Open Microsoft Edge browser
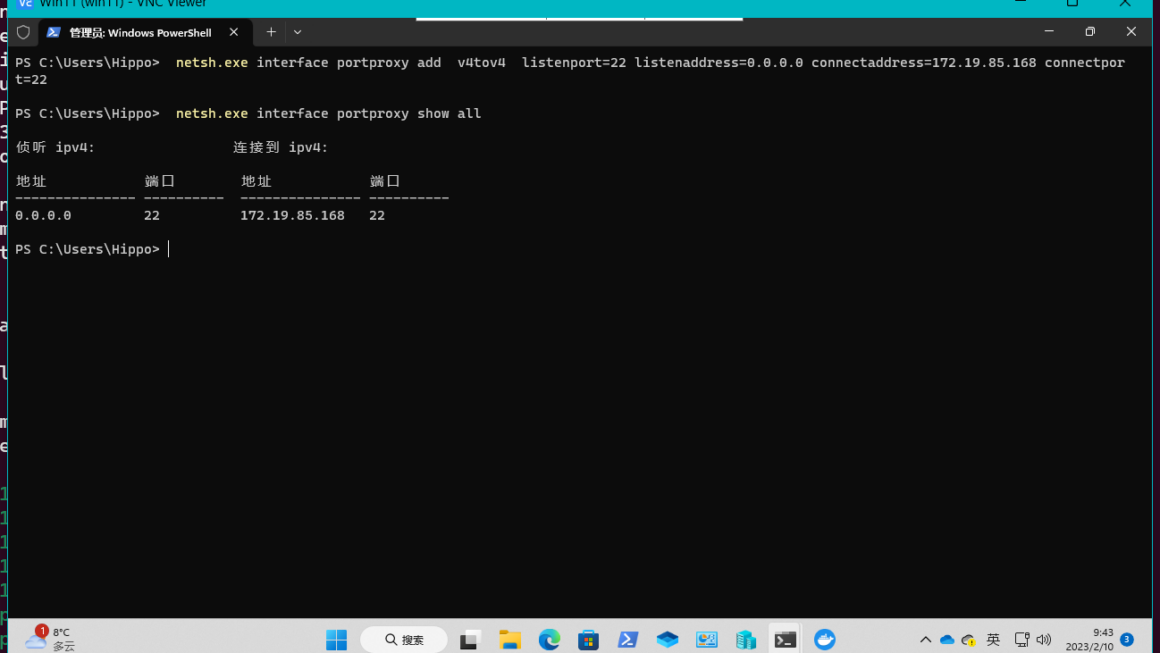 pos(549,640)
